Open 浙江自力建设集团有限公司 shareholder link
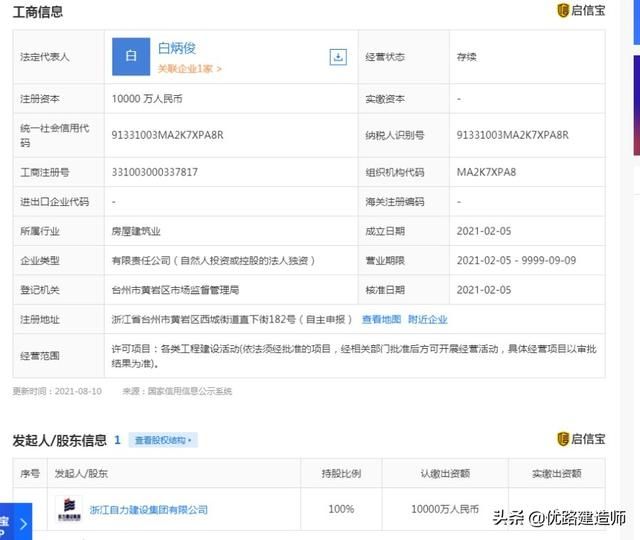The width and height of the screenshot is (640, 540). (x=149, y=509)
